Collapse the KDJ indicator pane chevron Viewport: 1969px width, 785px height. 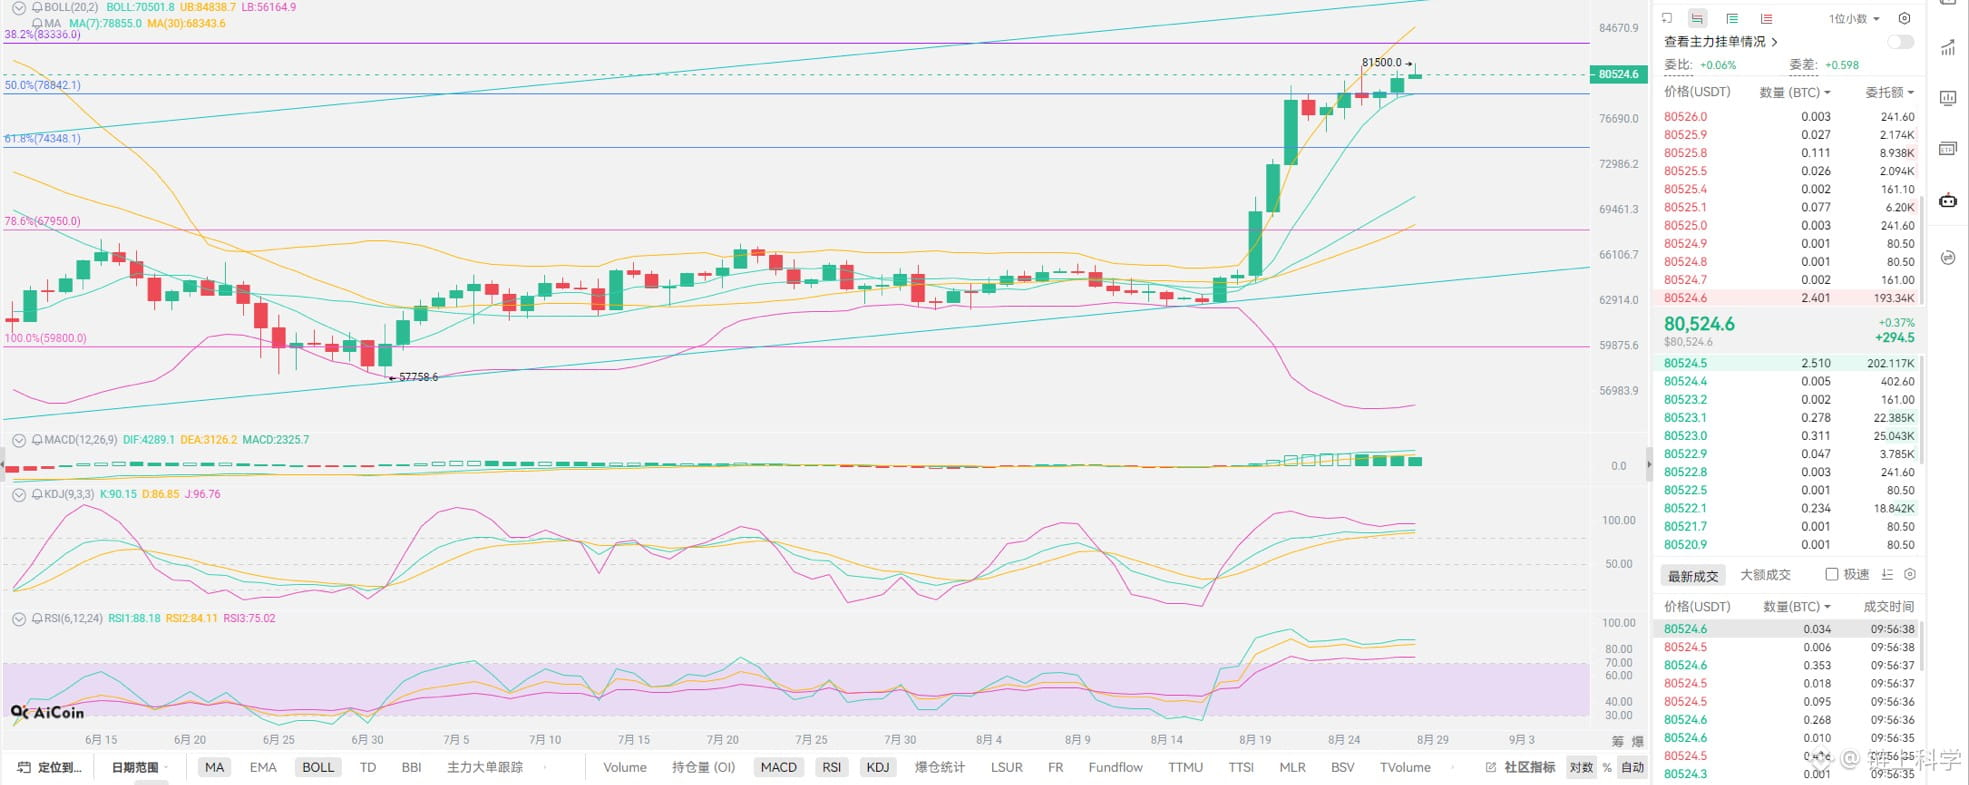(x=19, y=494)
